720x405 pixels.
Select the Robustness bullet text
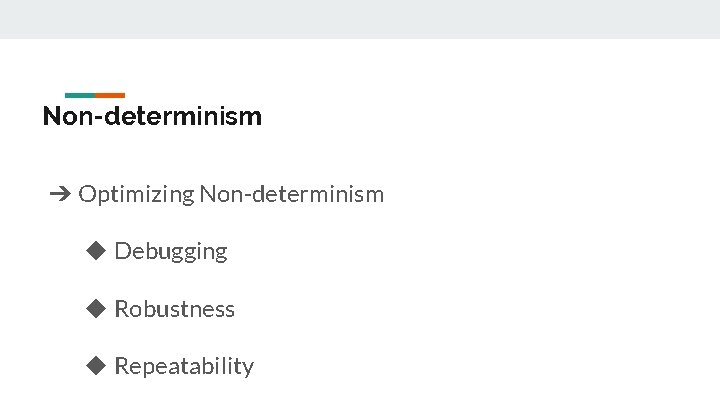coord(175,309)
